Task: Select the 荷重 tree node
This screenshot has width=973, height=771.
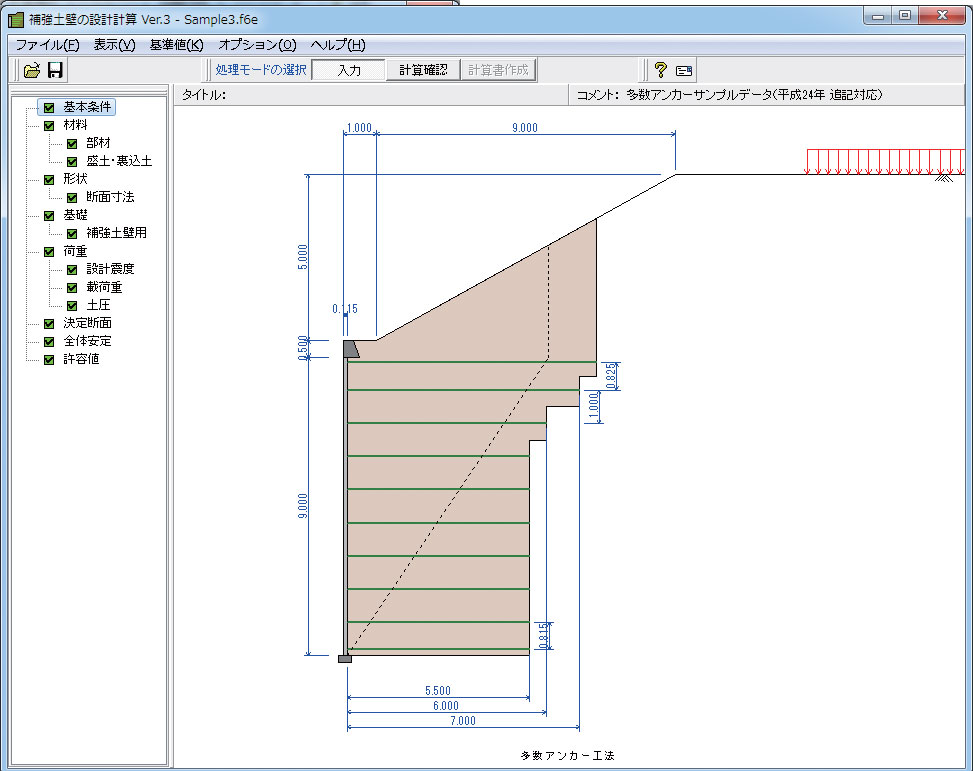Action: 75,251
